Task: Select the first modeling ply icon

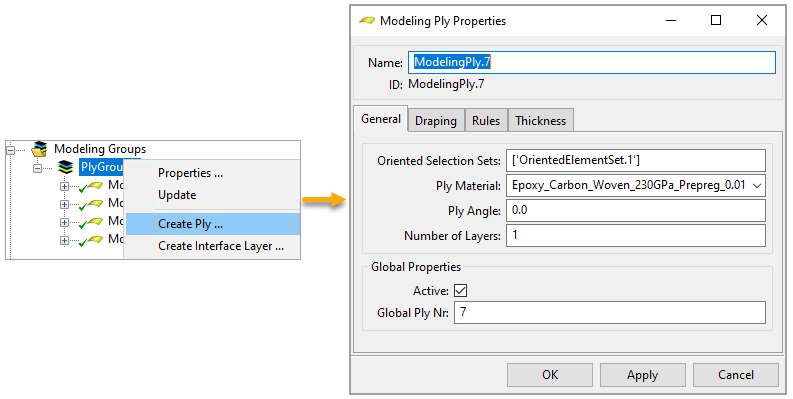Action: pos(91,186)
